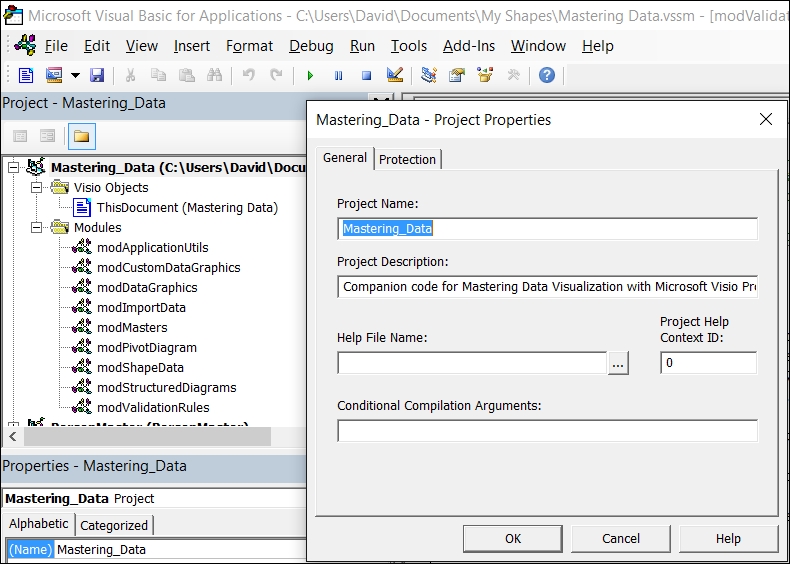Click the View Object icon in Project pane
The image size is (790, 564).
(x=47, y=136)
